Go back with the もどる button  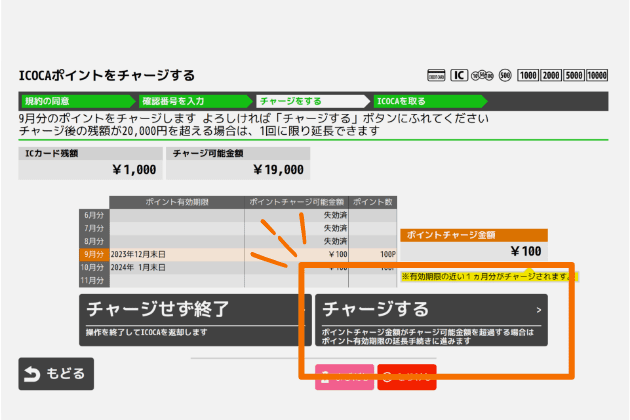tap(56, 374)
